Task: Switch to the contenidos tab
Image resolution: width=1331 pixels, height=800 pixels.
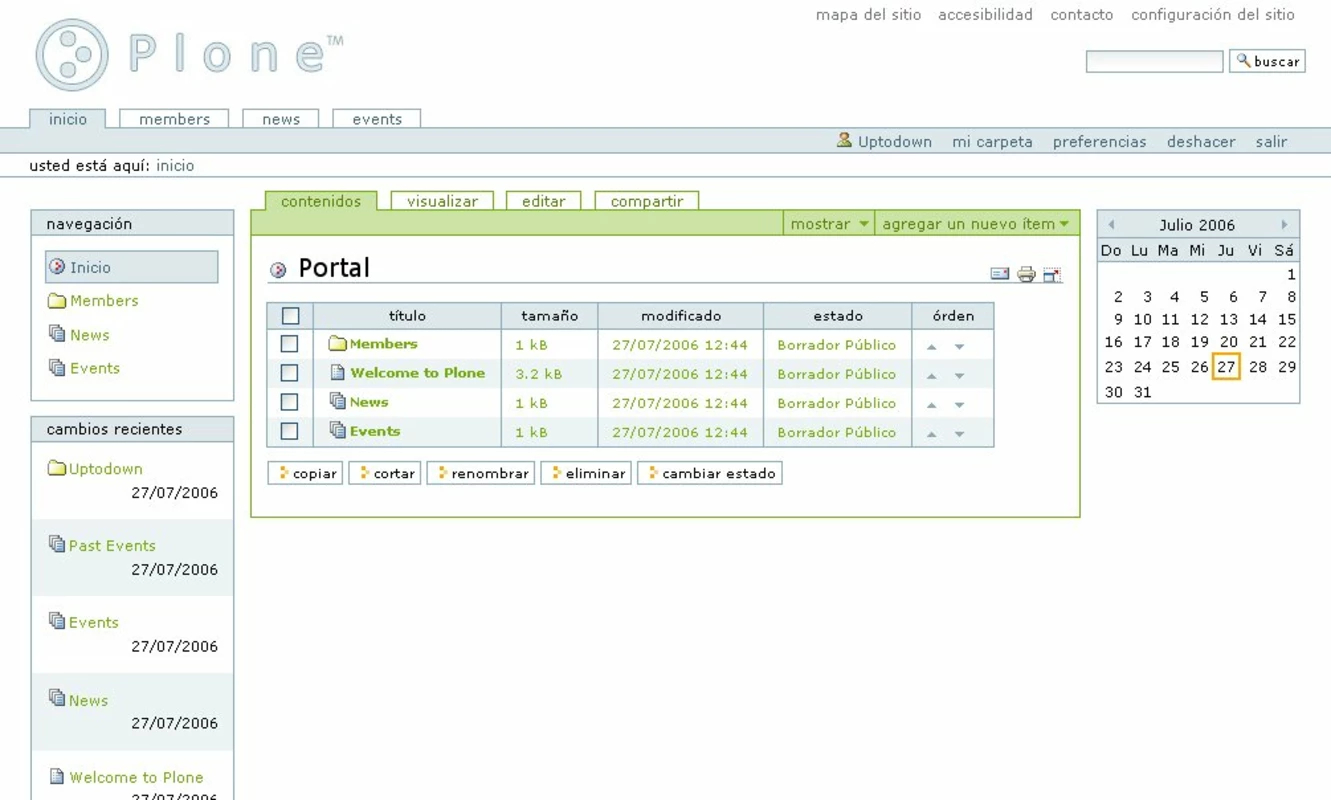Action: click(x=321, y=201)
